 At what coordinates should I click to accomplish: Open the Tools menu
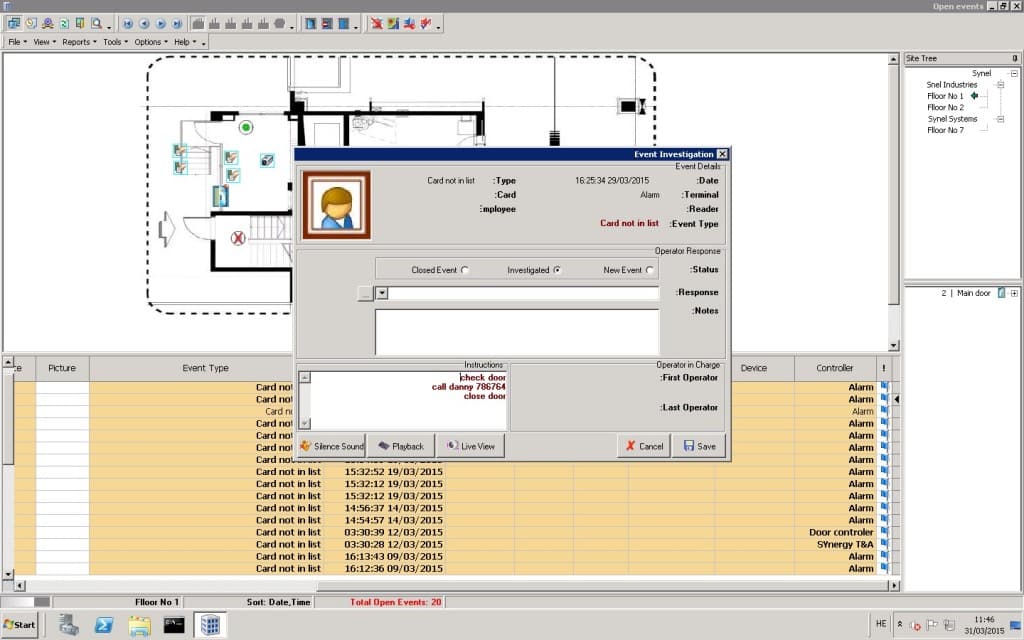point(113,42)
